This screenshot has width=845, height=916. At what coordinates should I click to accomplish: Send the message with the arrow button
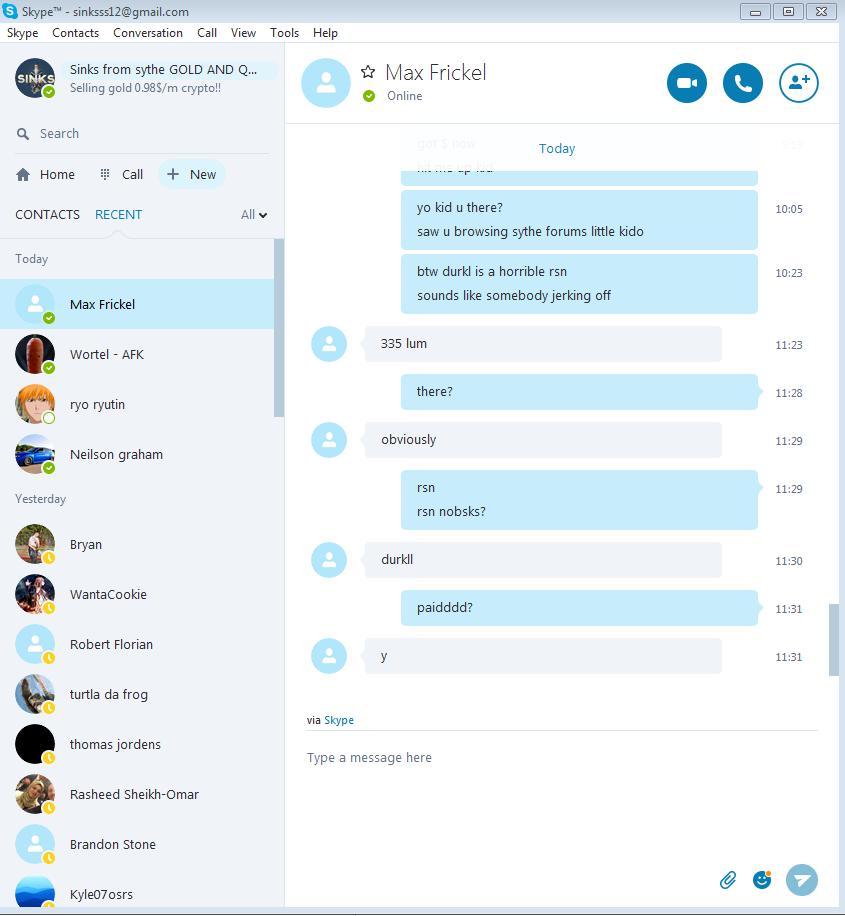tap(802, 880)
